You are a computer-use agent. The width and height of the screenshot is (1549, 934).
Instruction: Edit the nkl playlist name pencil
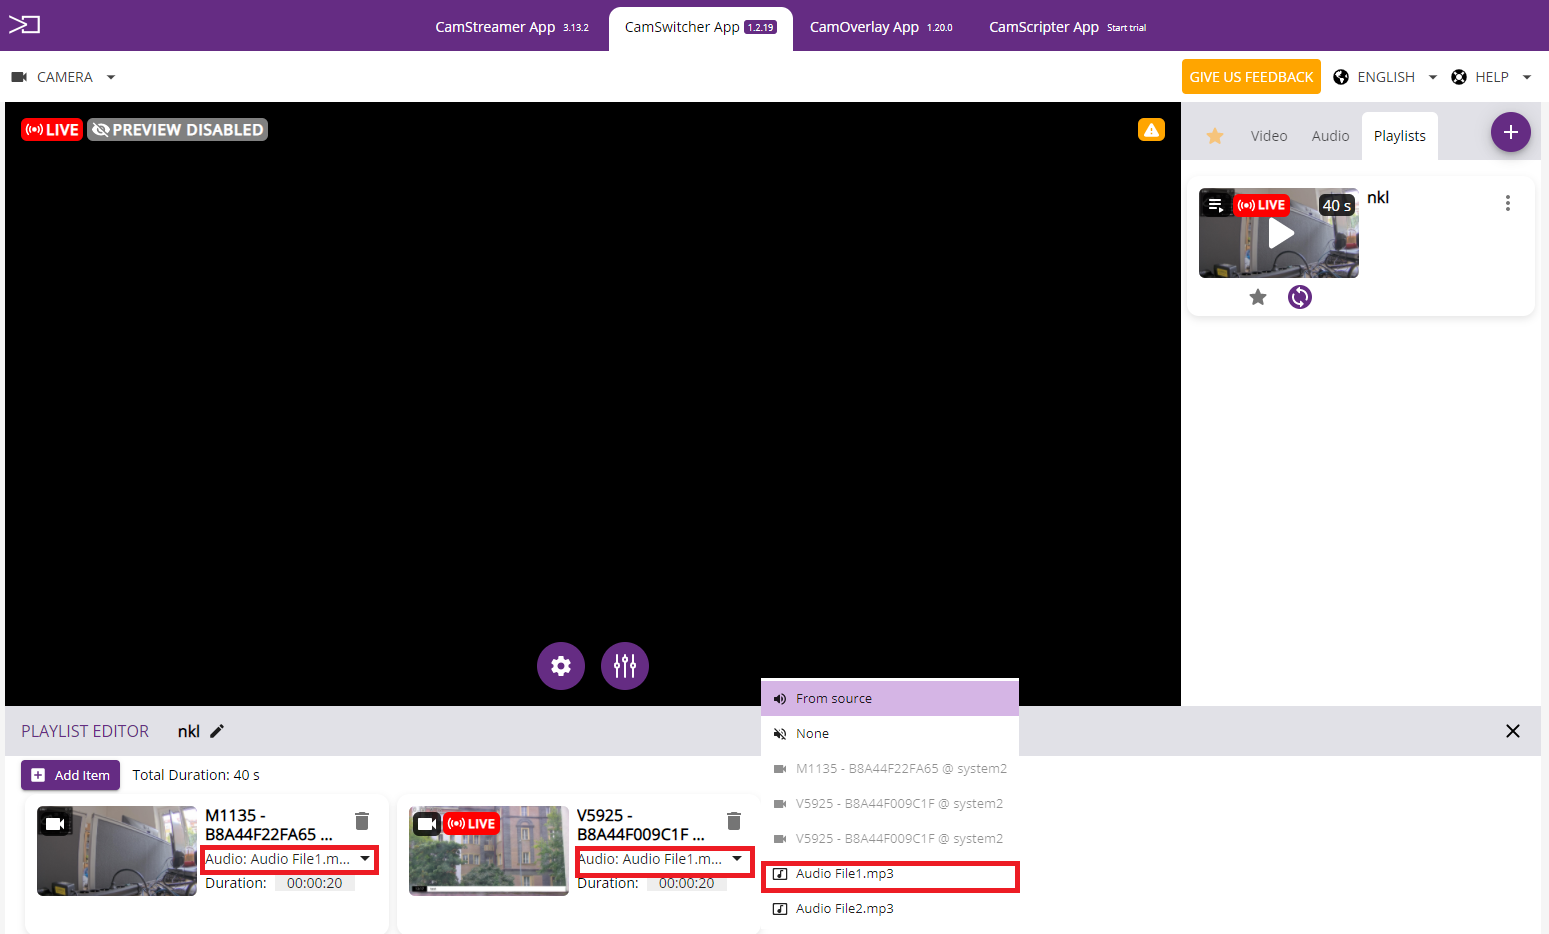tap(217, 731)
